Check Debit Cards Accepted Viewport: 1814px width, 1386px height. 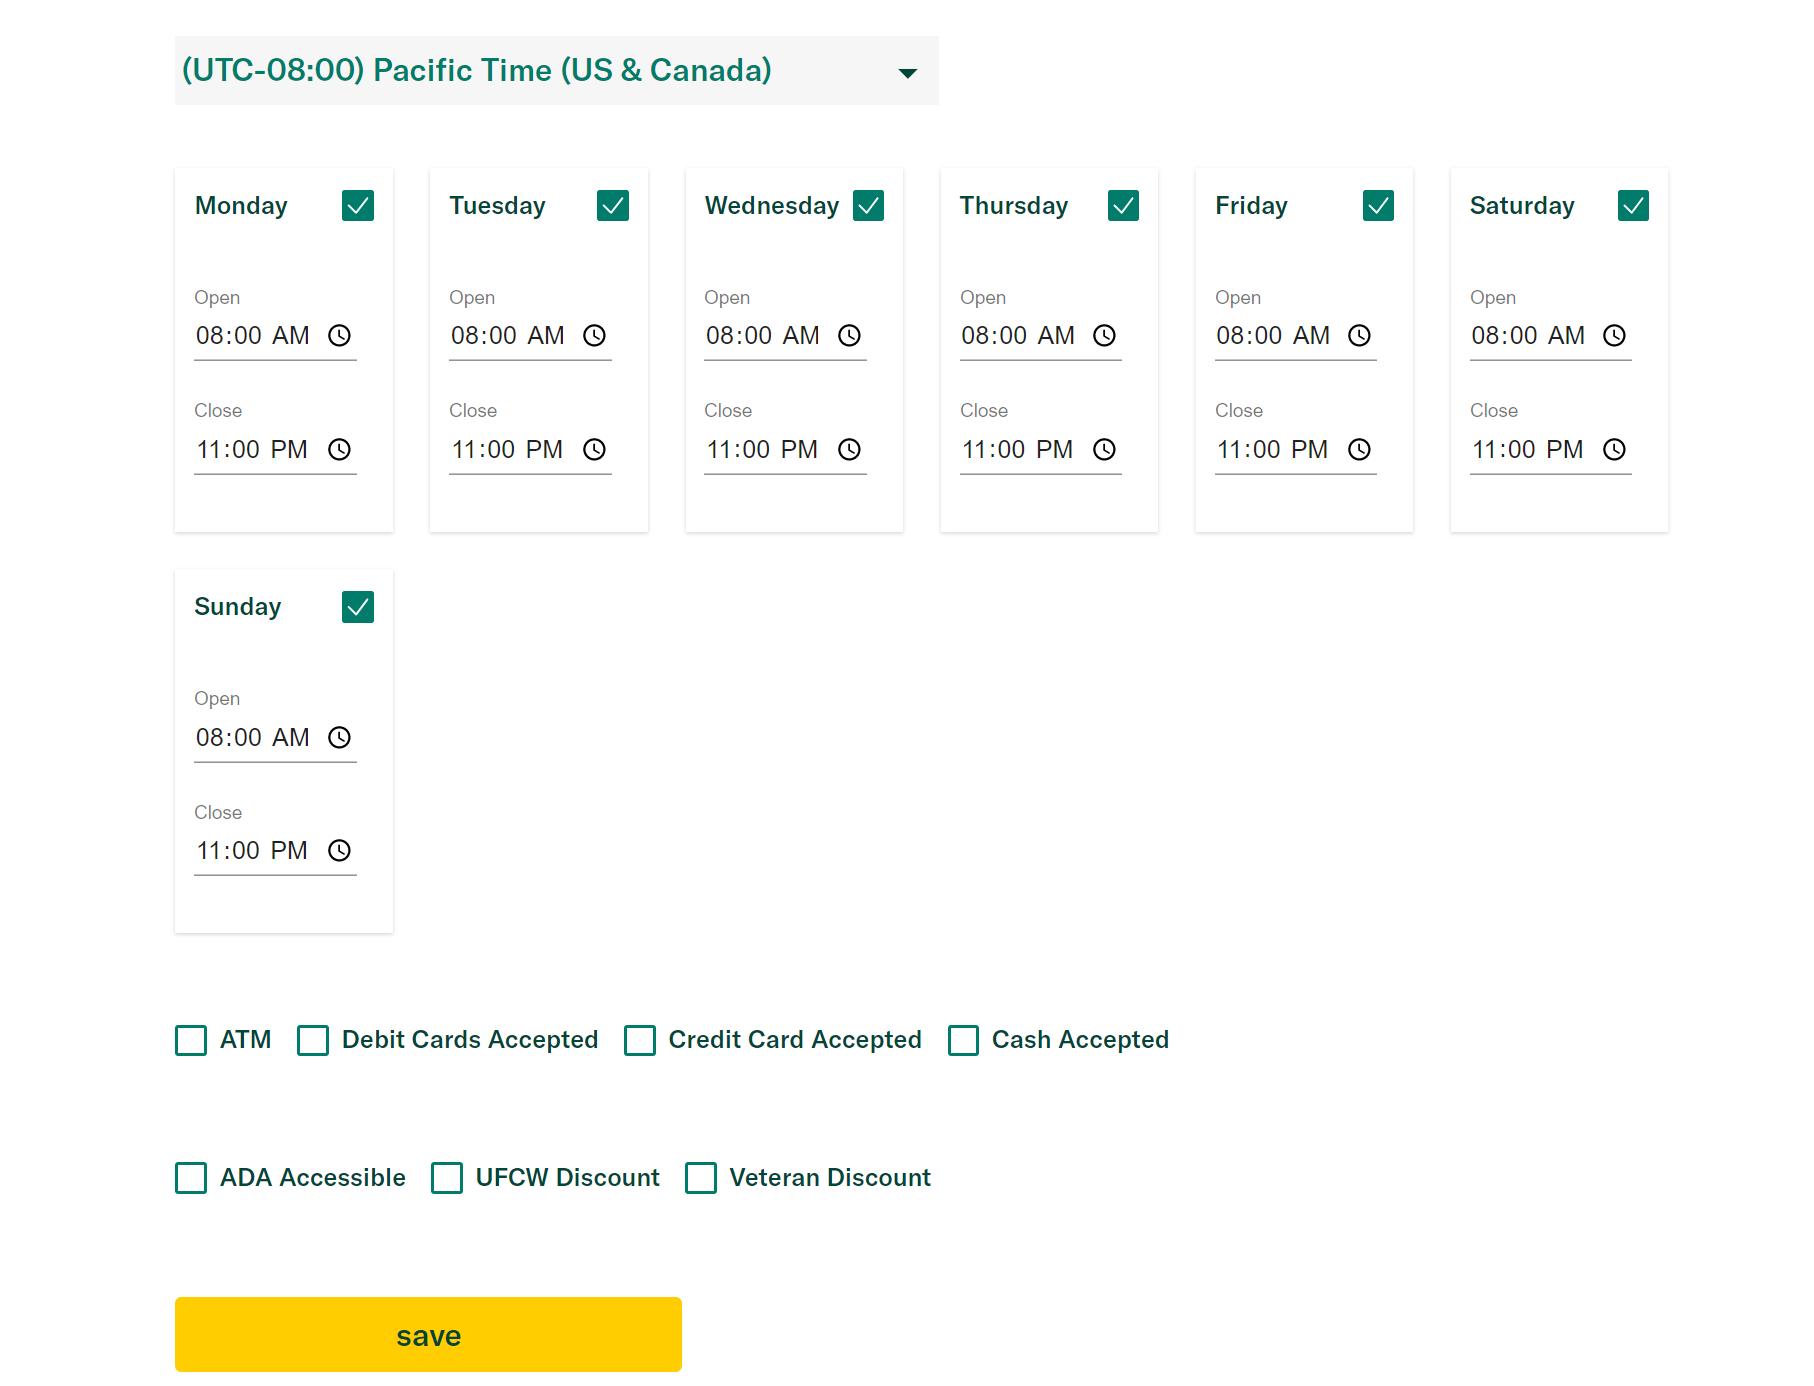coord(313,1040)
